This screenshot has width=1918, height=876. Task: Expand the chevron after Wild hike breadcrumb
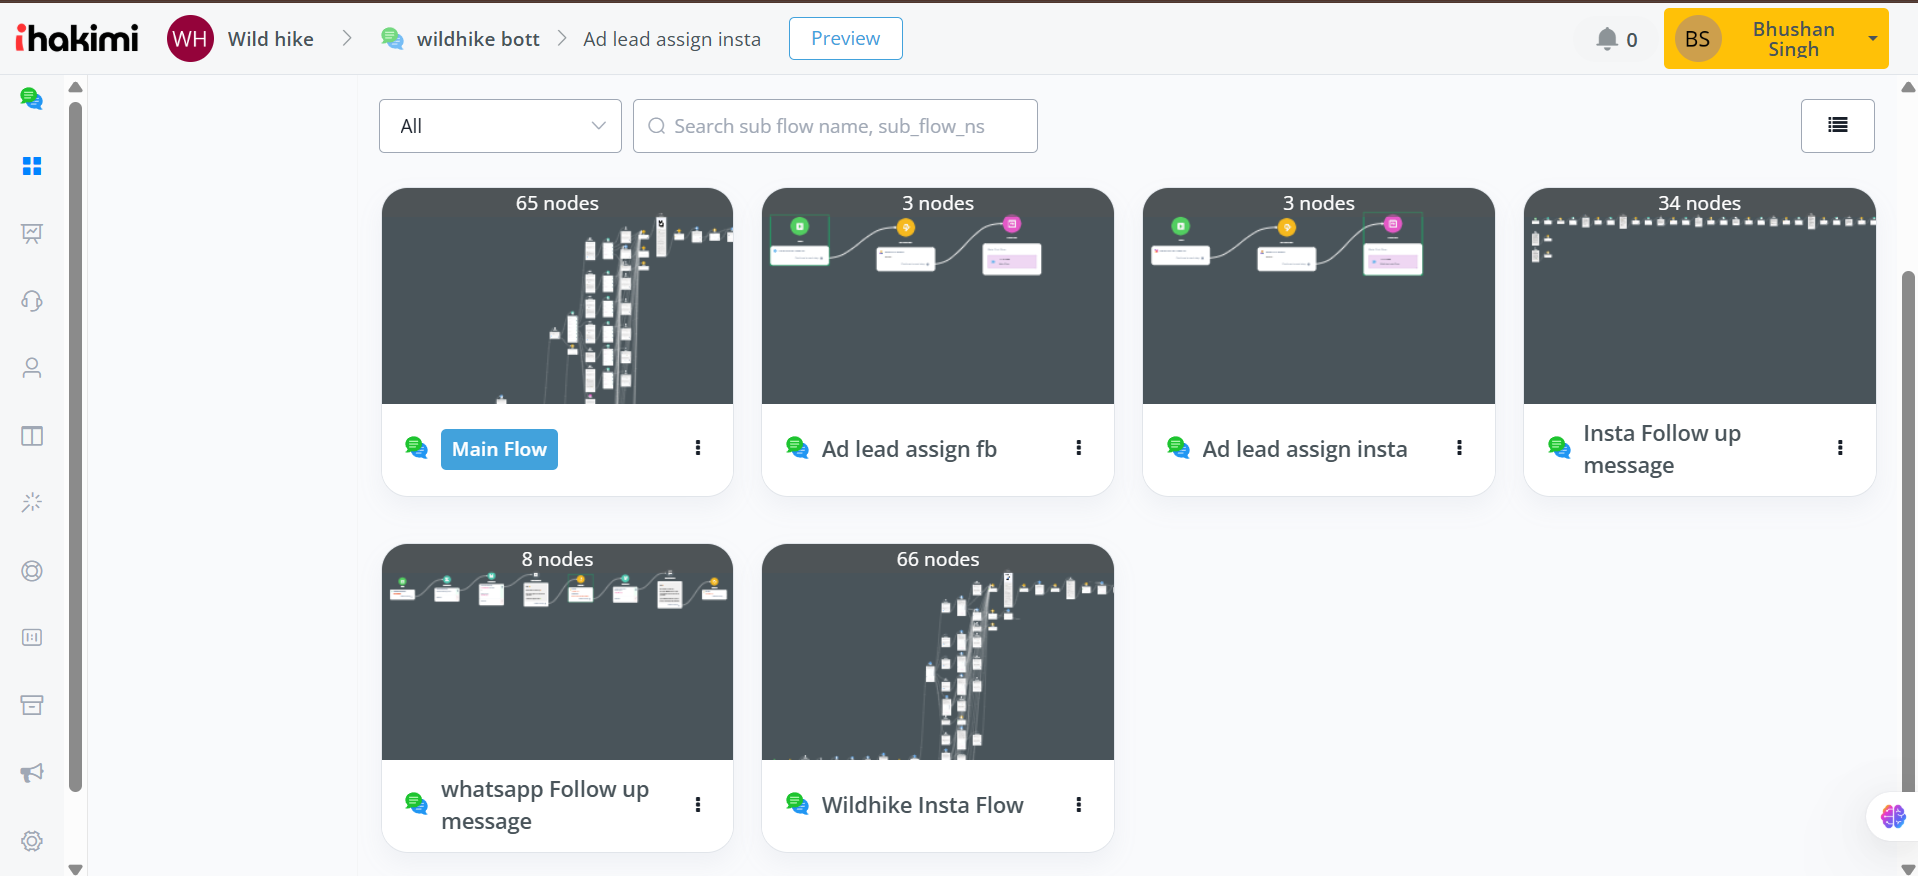(347, 39)
